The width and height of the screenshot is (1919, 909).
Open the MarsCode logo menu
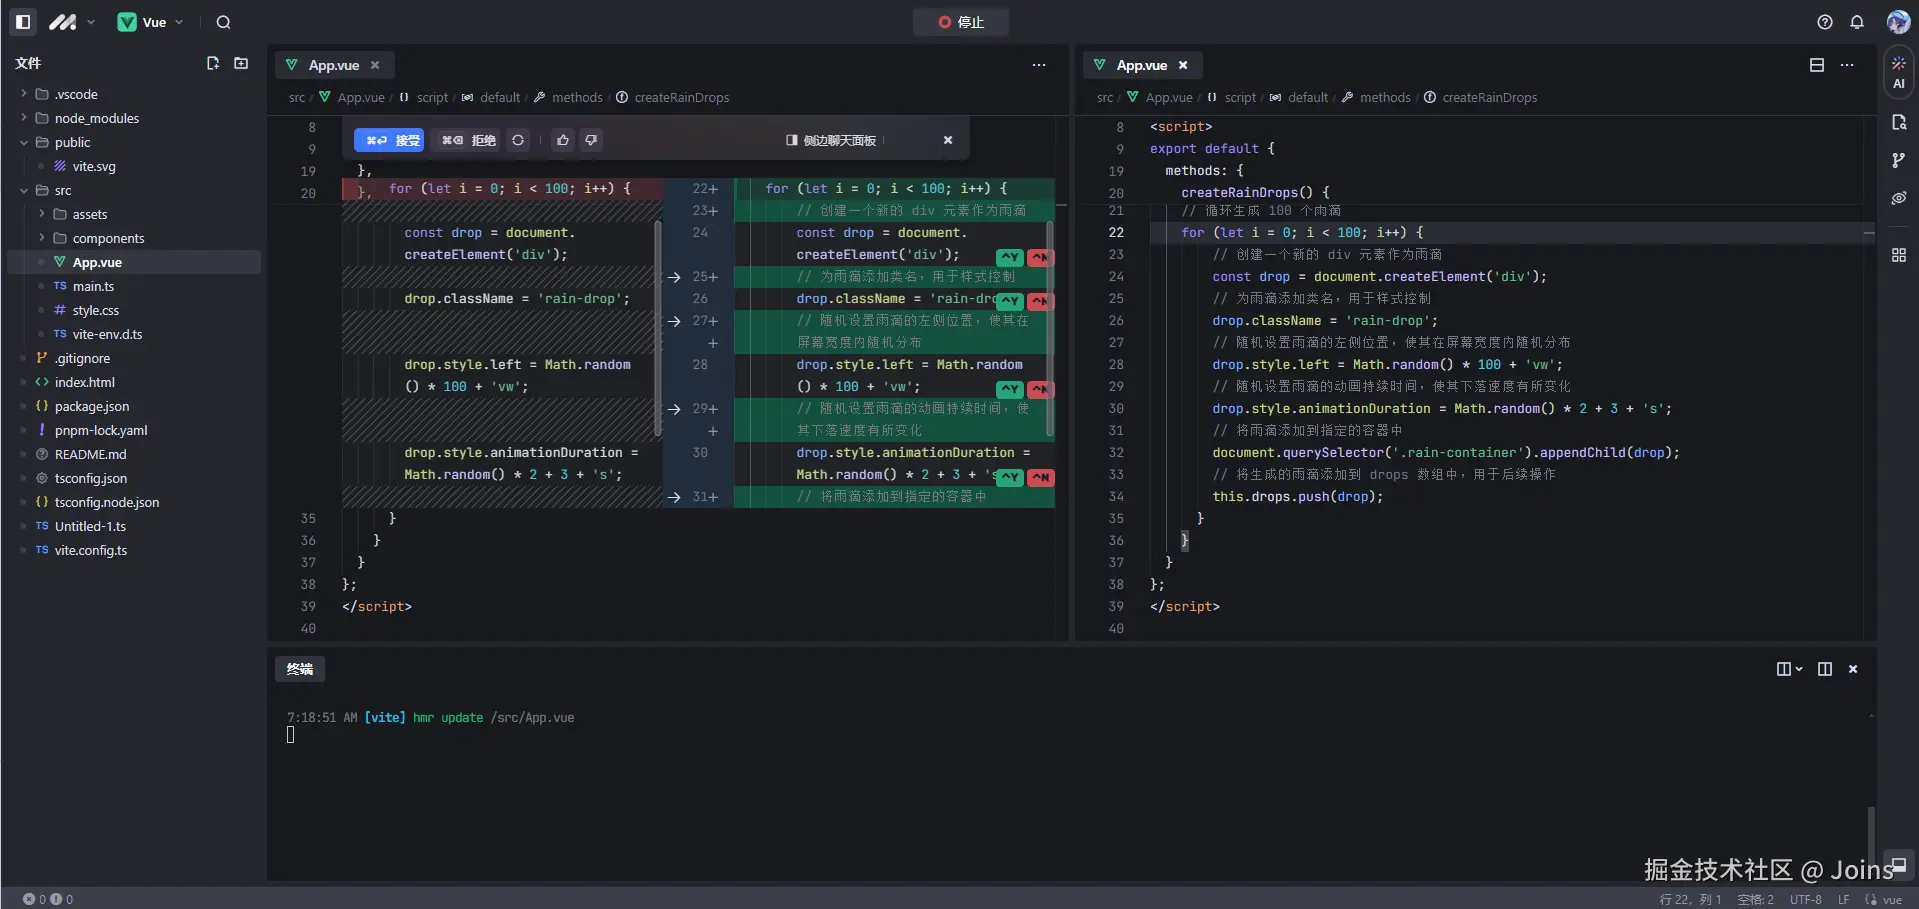click(x=72, y=22)
